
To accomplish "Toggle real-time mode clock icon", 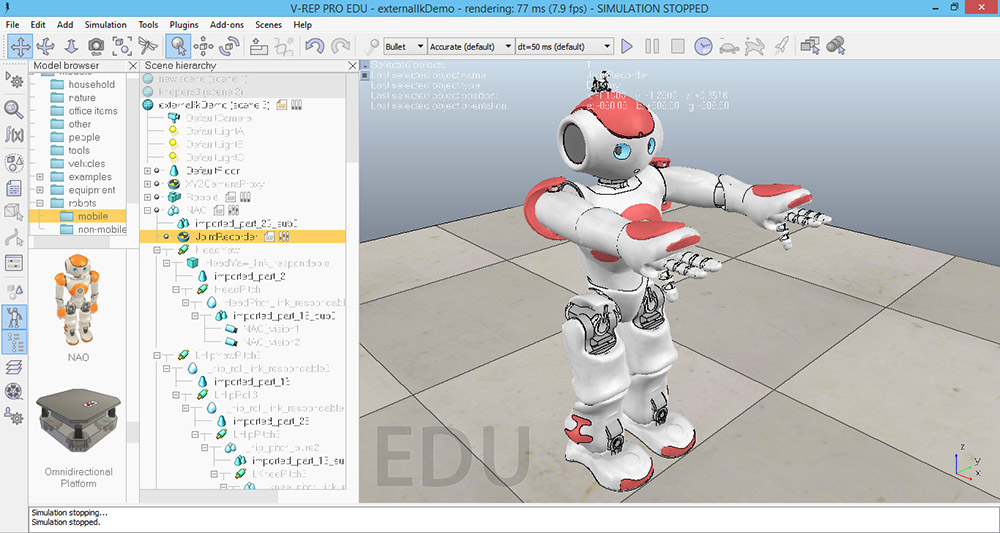I will click(703, 47).
